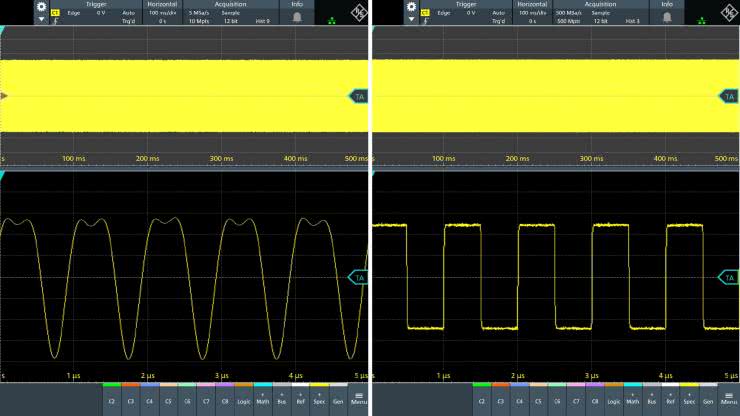The height and width of the screenshot is (416, 740).
Task: Click the Info bell icon on left screen
Action: pos(297,17)
